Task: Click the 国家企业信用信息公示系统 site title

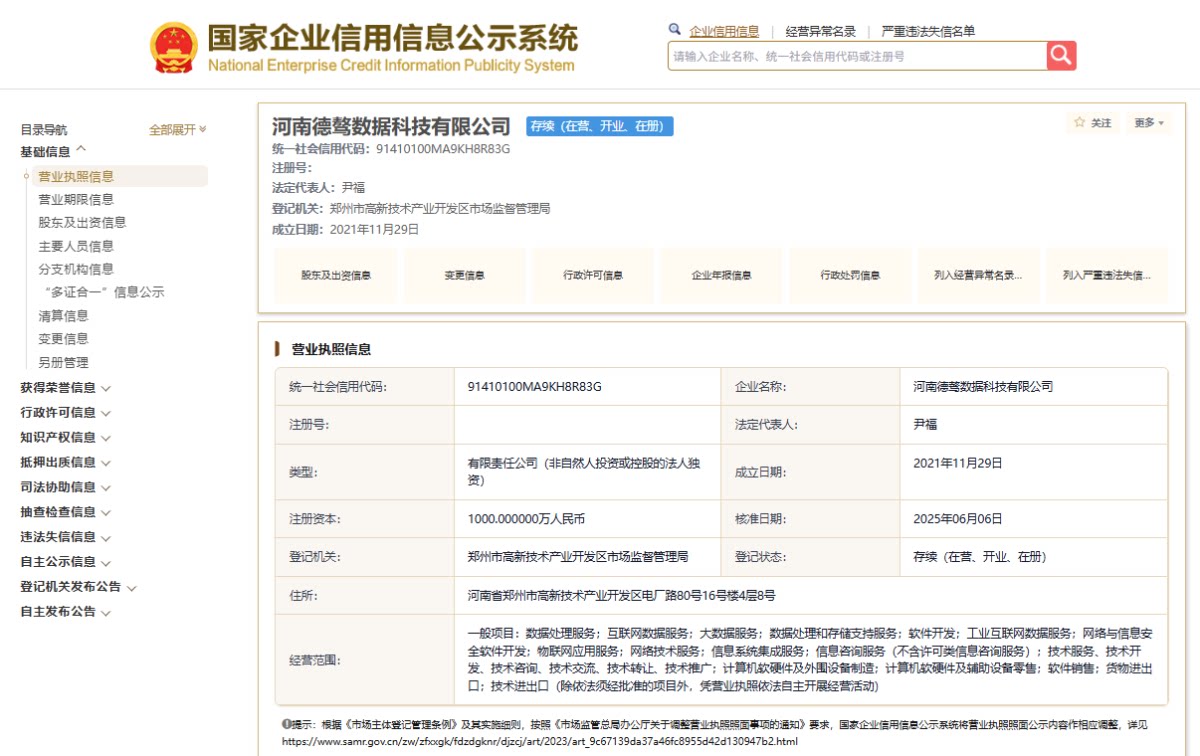Action: point(392,37)
